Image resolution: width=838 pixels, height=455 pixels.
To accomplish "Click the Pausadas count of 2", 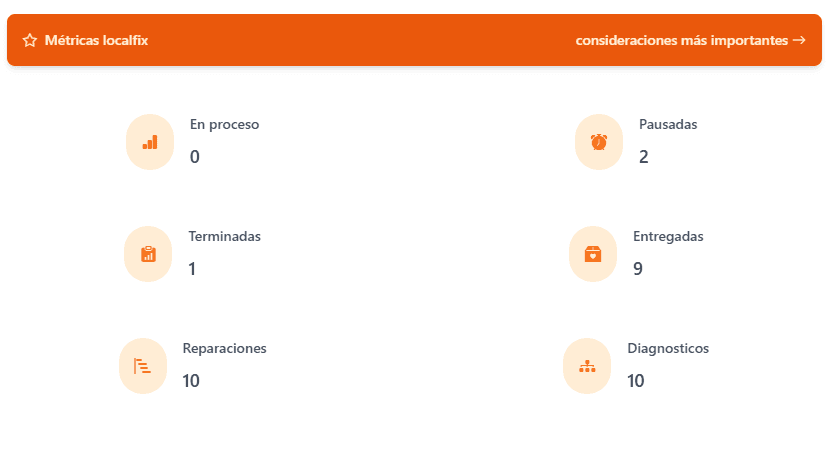I will pos(644,157).
